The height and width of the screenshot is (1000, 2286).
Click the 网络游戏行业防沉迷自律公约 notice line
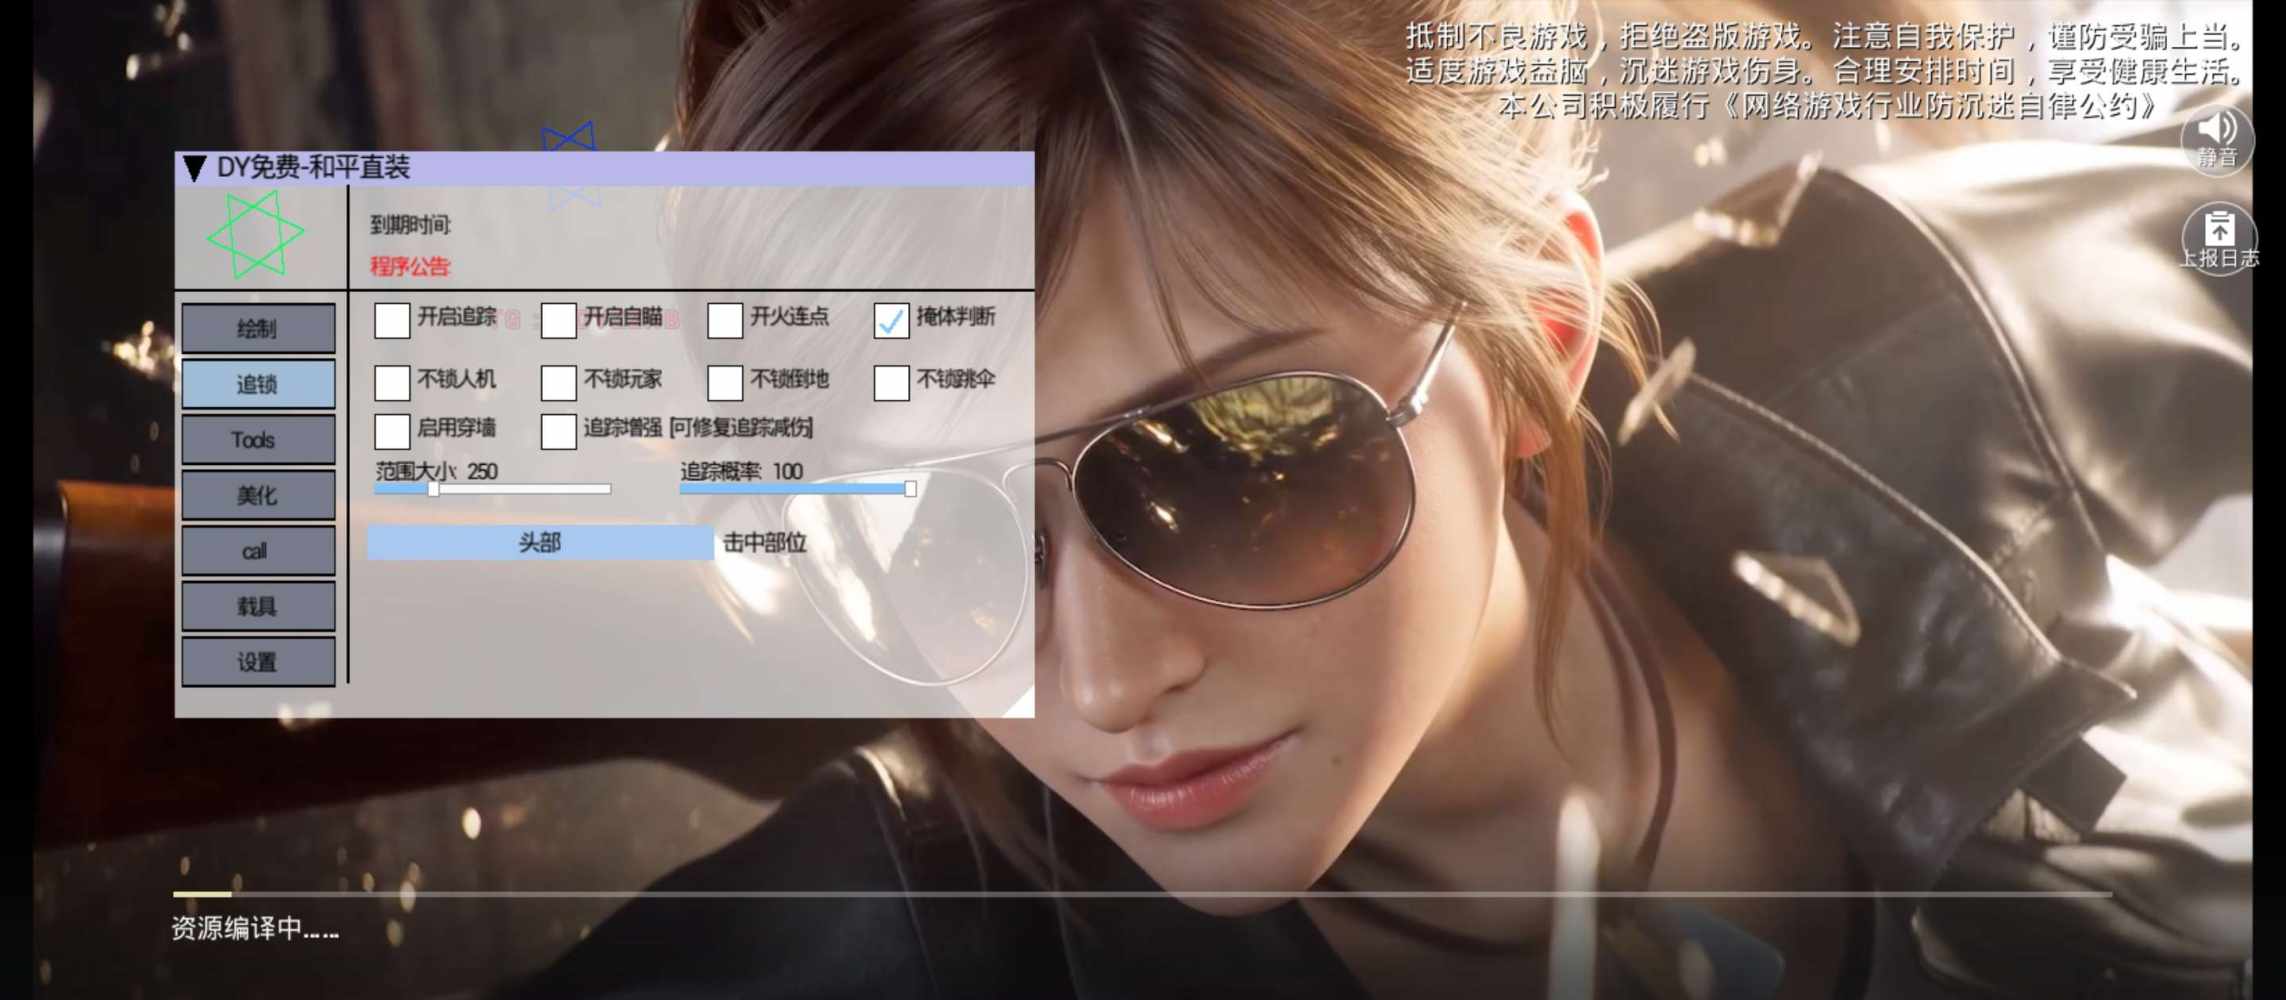(1827, 106)
